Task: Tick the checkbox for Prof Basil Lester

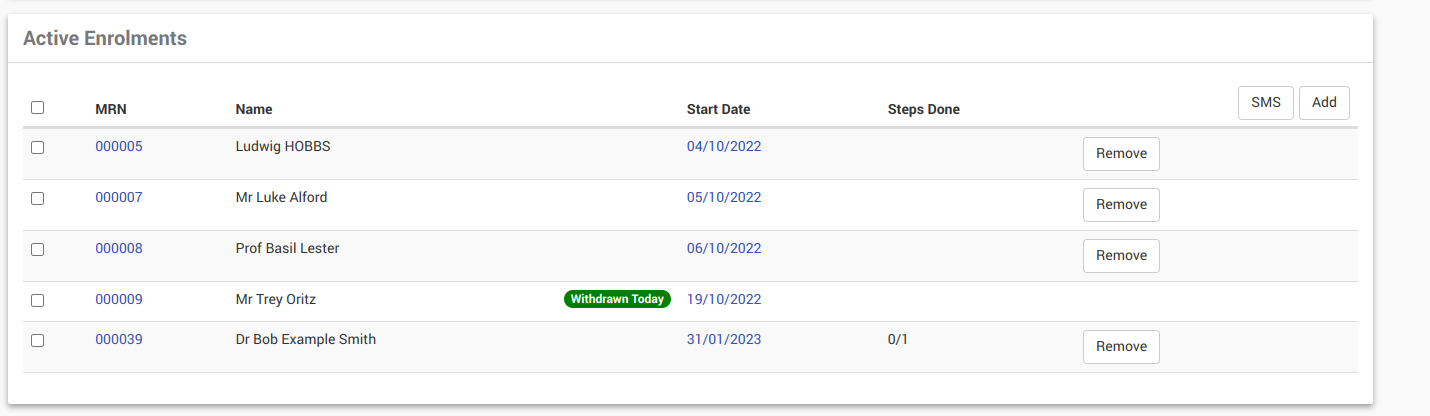Action: tap(38, 249)
